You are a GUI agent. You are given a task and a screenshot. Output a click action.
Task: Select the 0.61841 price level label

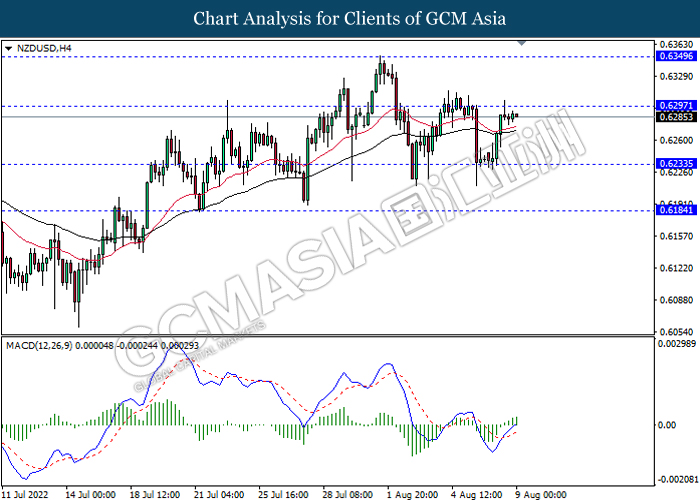click(x=676, y=210)
